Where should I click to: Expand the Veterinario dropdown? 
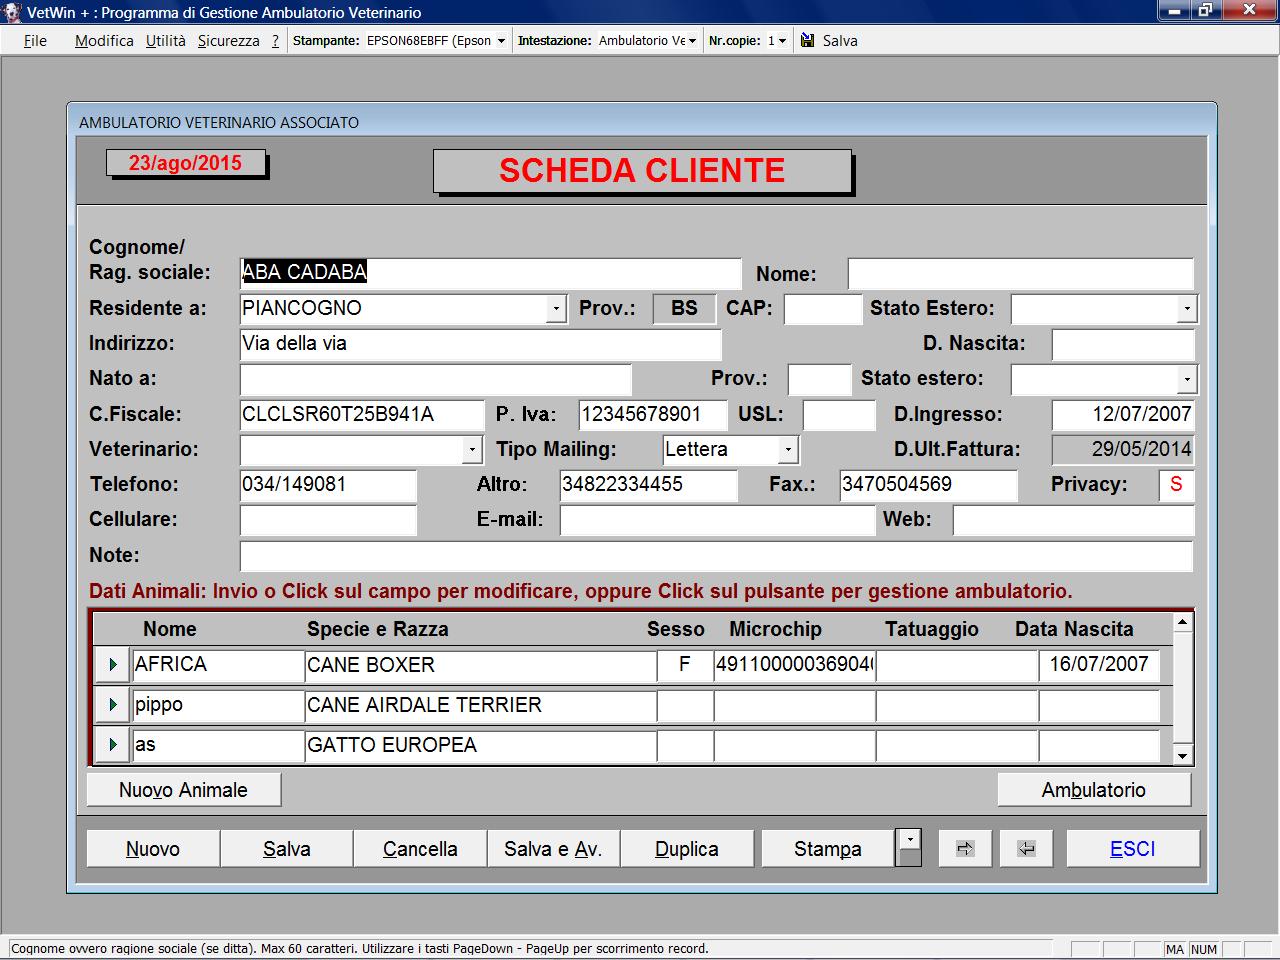point(473,450)
